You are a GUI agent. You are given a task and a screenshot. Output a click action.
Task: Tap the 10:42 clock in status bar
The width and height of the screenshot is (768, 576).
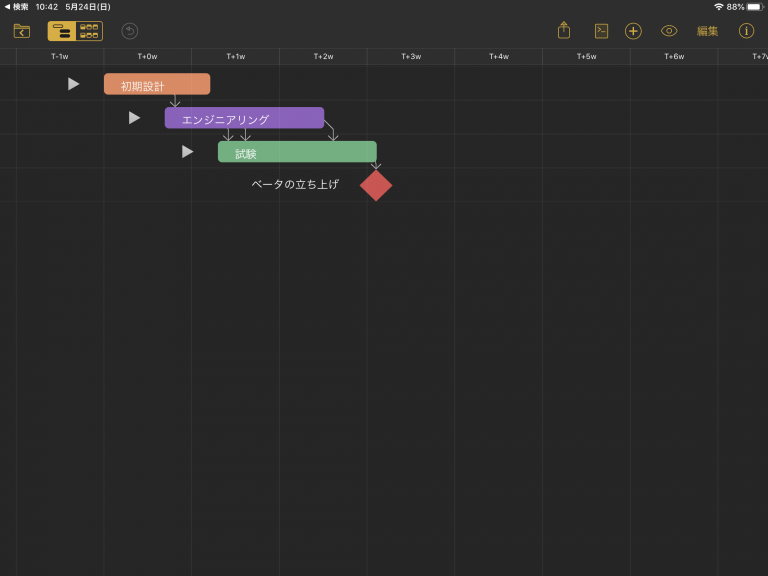(47, 7)
